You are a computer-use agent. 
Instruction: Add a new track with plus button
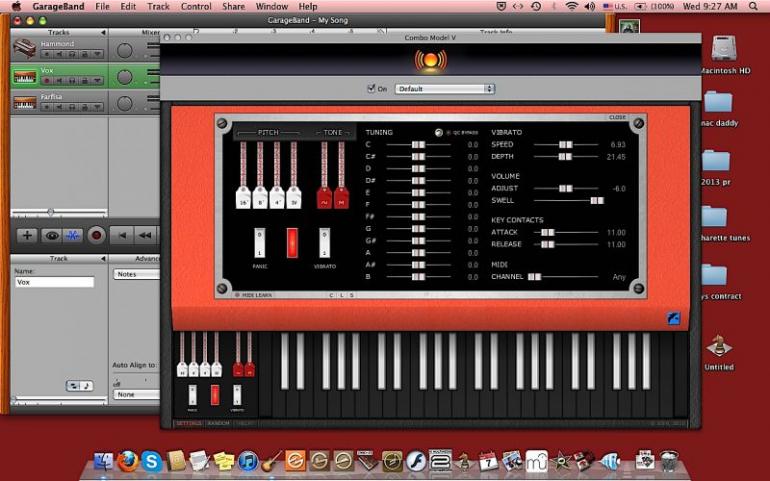click(x=27, y=236)
